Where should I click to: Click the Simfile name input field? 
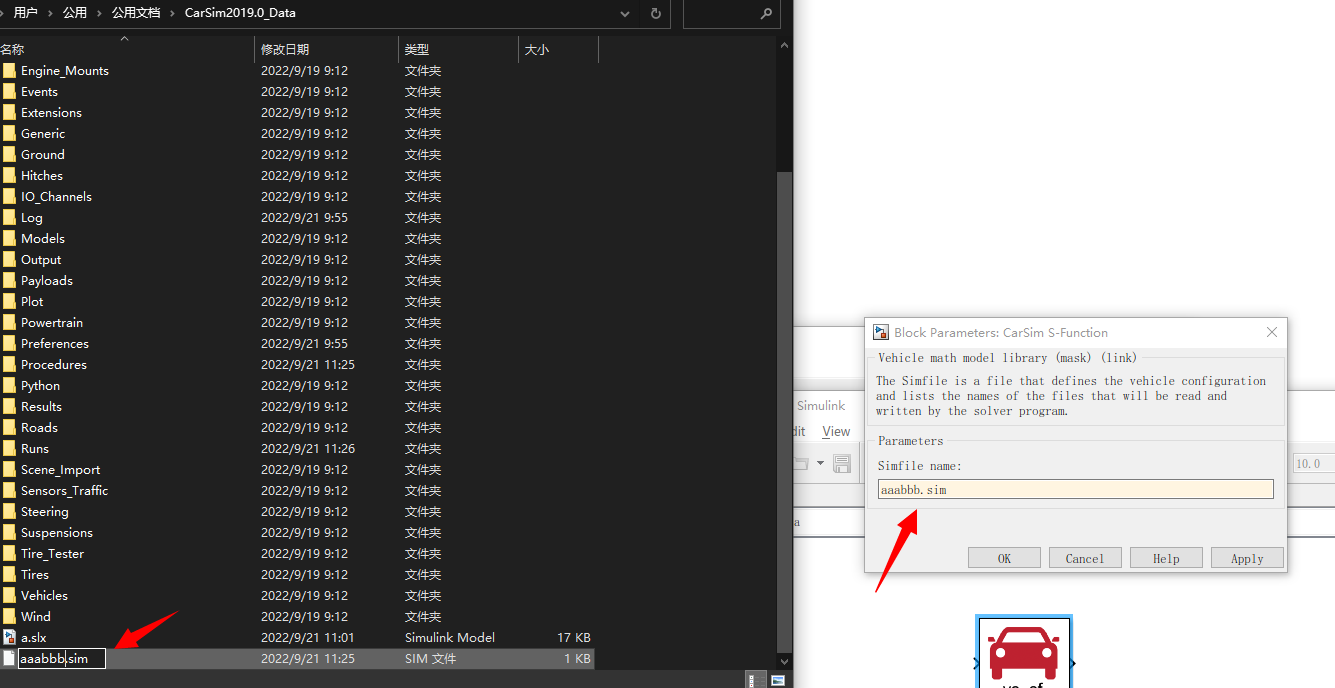coord(1075,489)
